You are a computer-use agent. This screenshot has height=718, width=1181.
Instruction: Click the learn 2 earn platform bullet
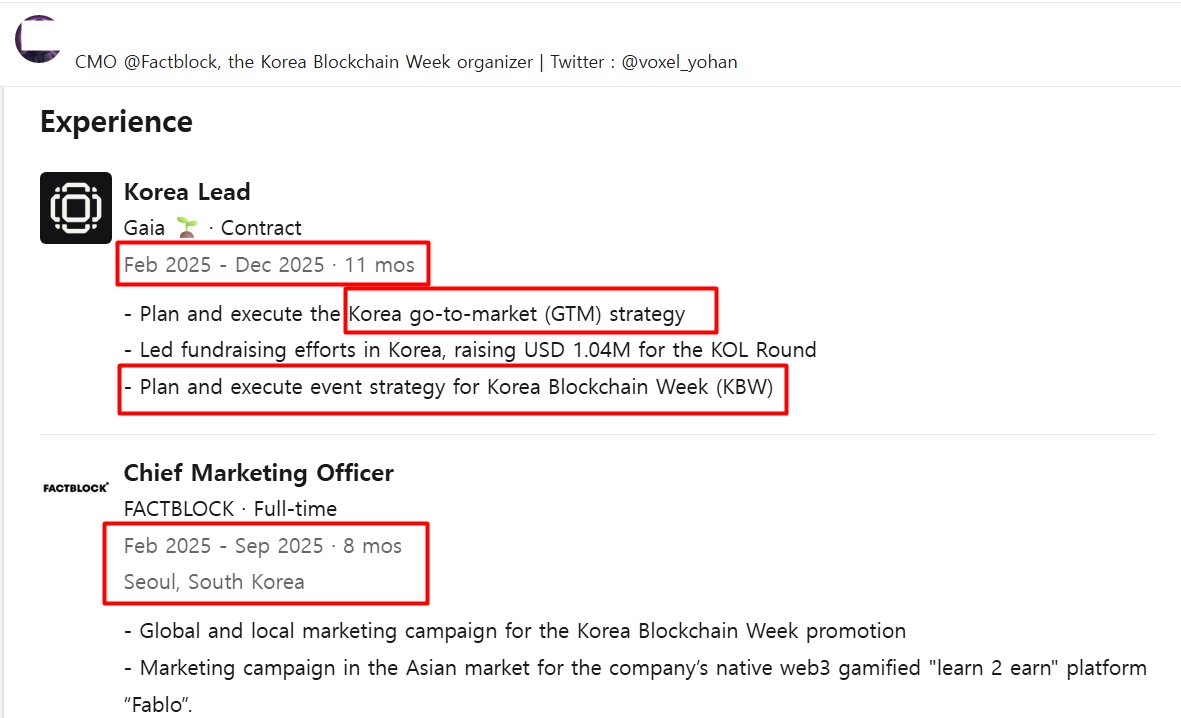click(635, 668)
